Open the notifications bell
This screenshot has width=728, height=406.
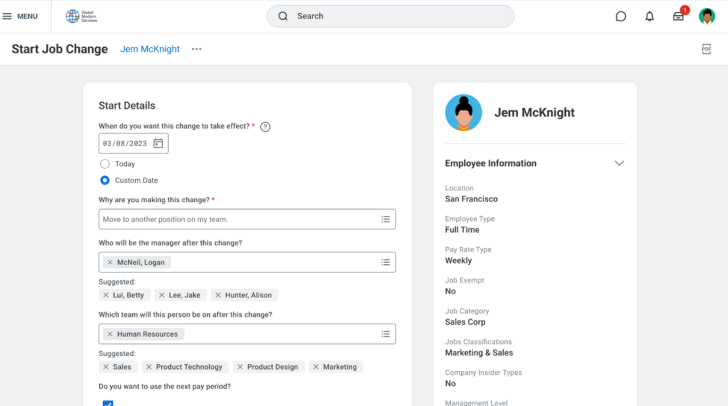(x=649, y=16)
